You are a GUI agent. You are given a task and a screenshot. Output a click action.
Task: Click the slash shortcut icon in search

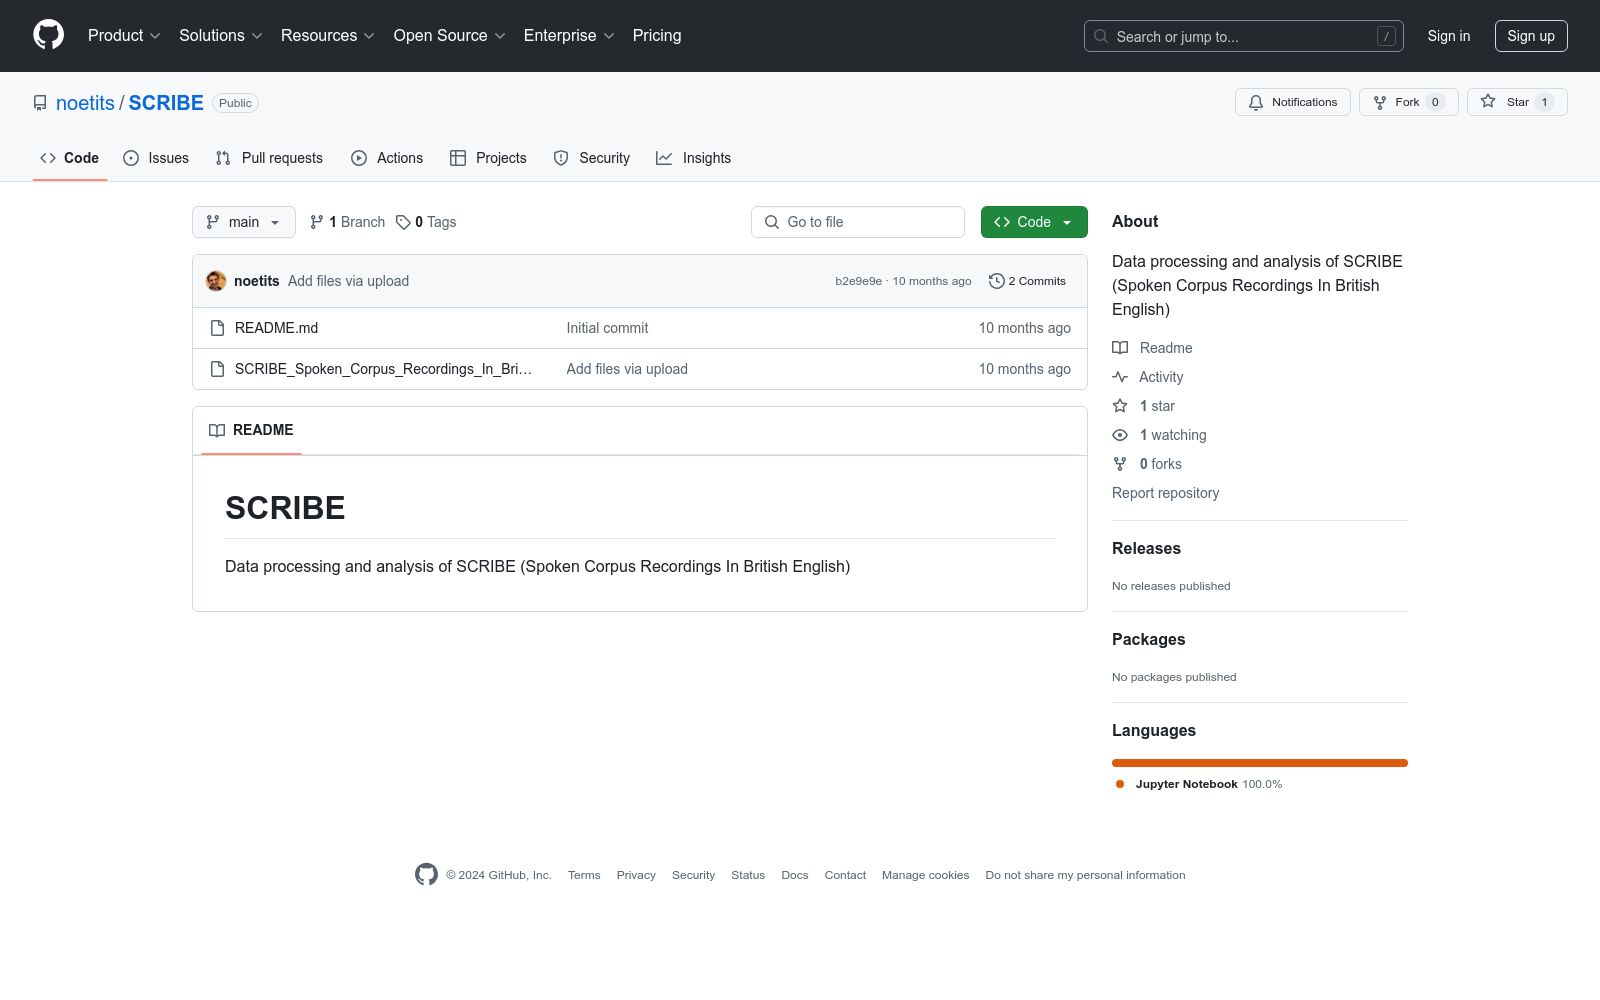point(1386,36)
